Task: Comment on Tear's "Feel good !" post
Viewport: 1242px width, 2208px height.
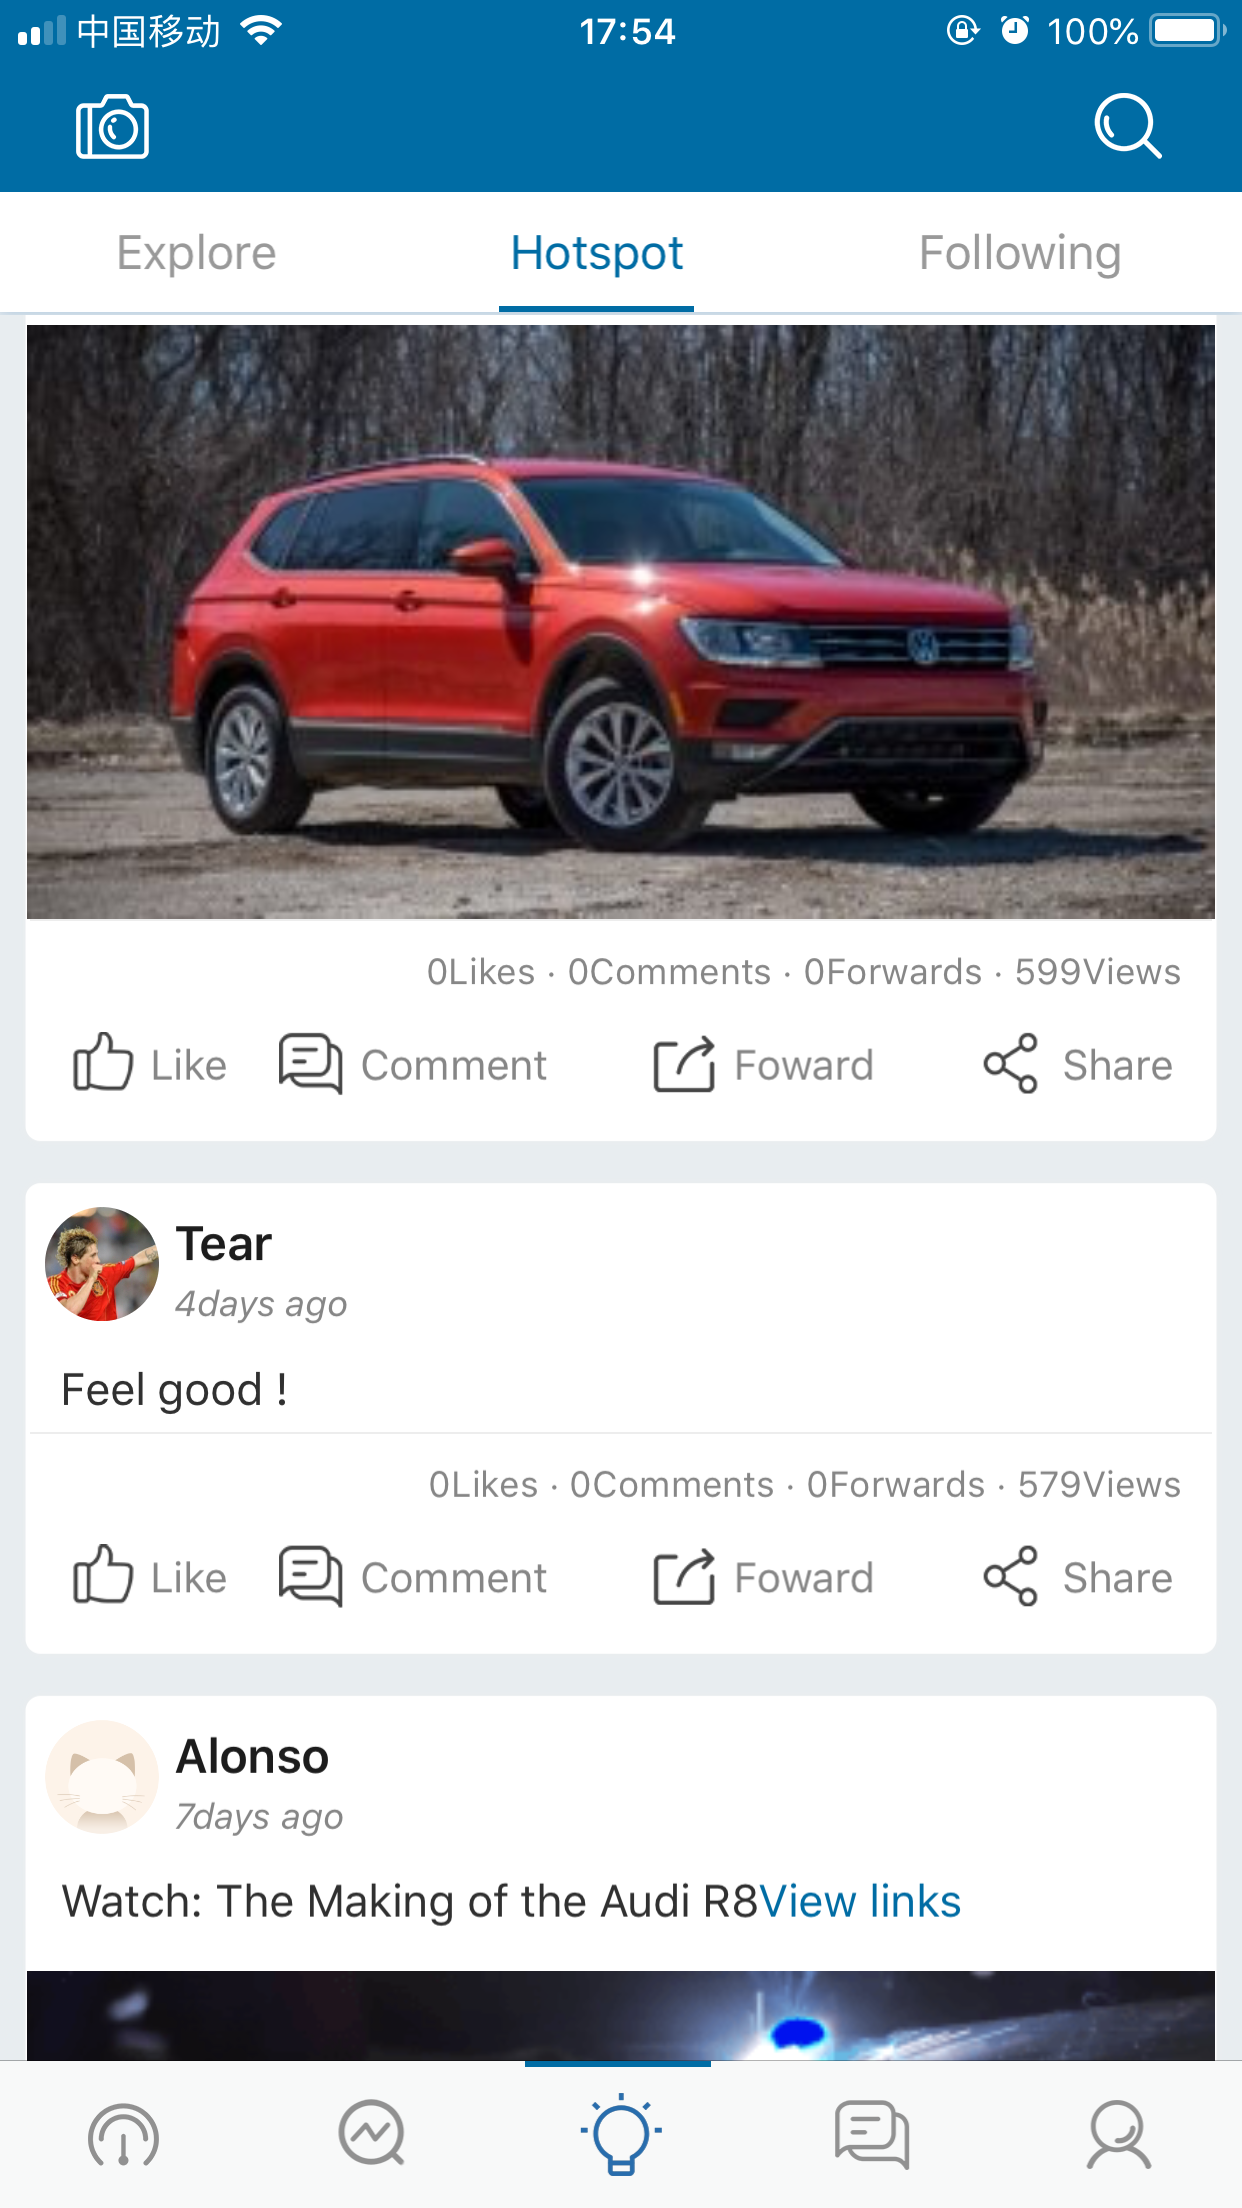Action: point(413,1577)
